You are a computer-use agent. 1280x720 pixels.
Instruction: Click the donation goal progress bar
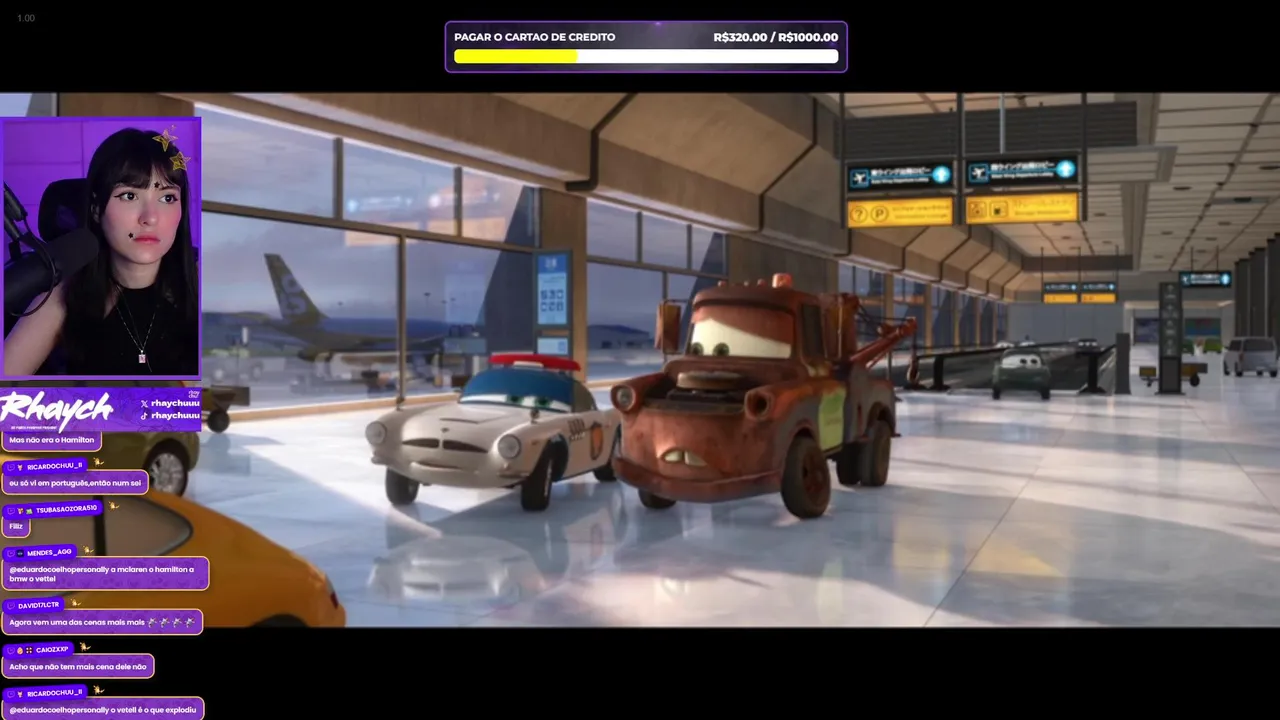click(646, 56)
